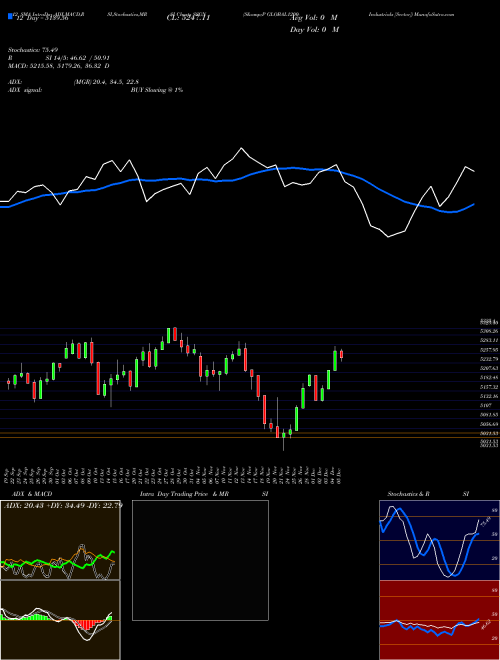This screenshot has height=660, width=500.
Task: Click the Day Vol: 0 M label
Action: [314, 29]
